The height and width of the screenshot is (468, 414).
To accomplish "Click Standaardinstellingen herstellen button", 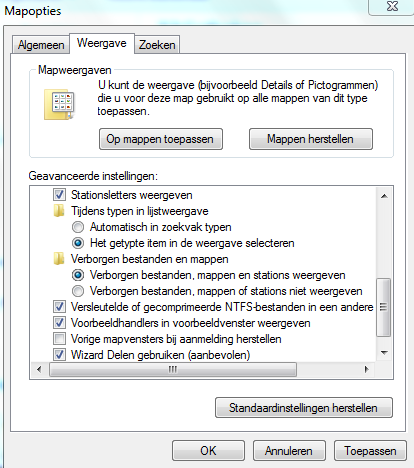I will pos(304,408).
